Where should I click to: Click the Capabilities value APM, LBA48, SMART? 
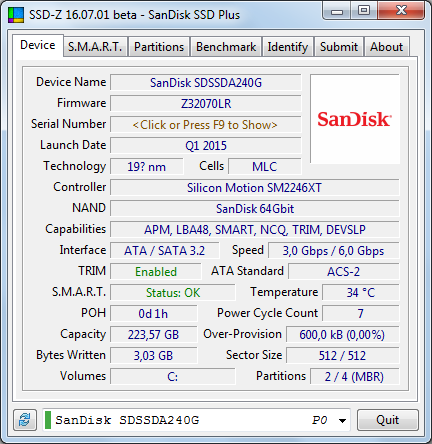click(255, 230)
